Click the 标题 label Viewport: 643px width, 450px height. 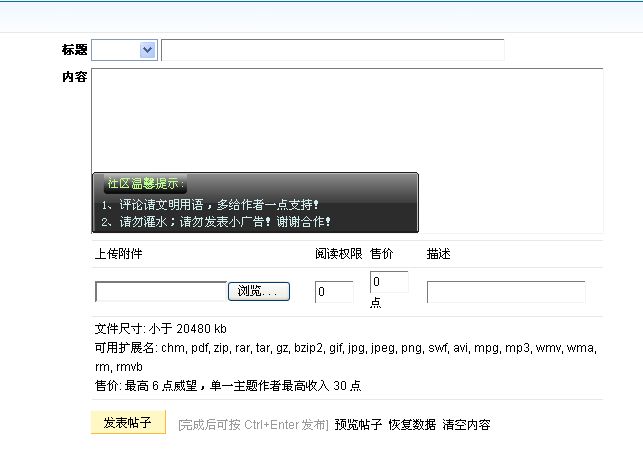pyautogui.click(x=74, y=50)
